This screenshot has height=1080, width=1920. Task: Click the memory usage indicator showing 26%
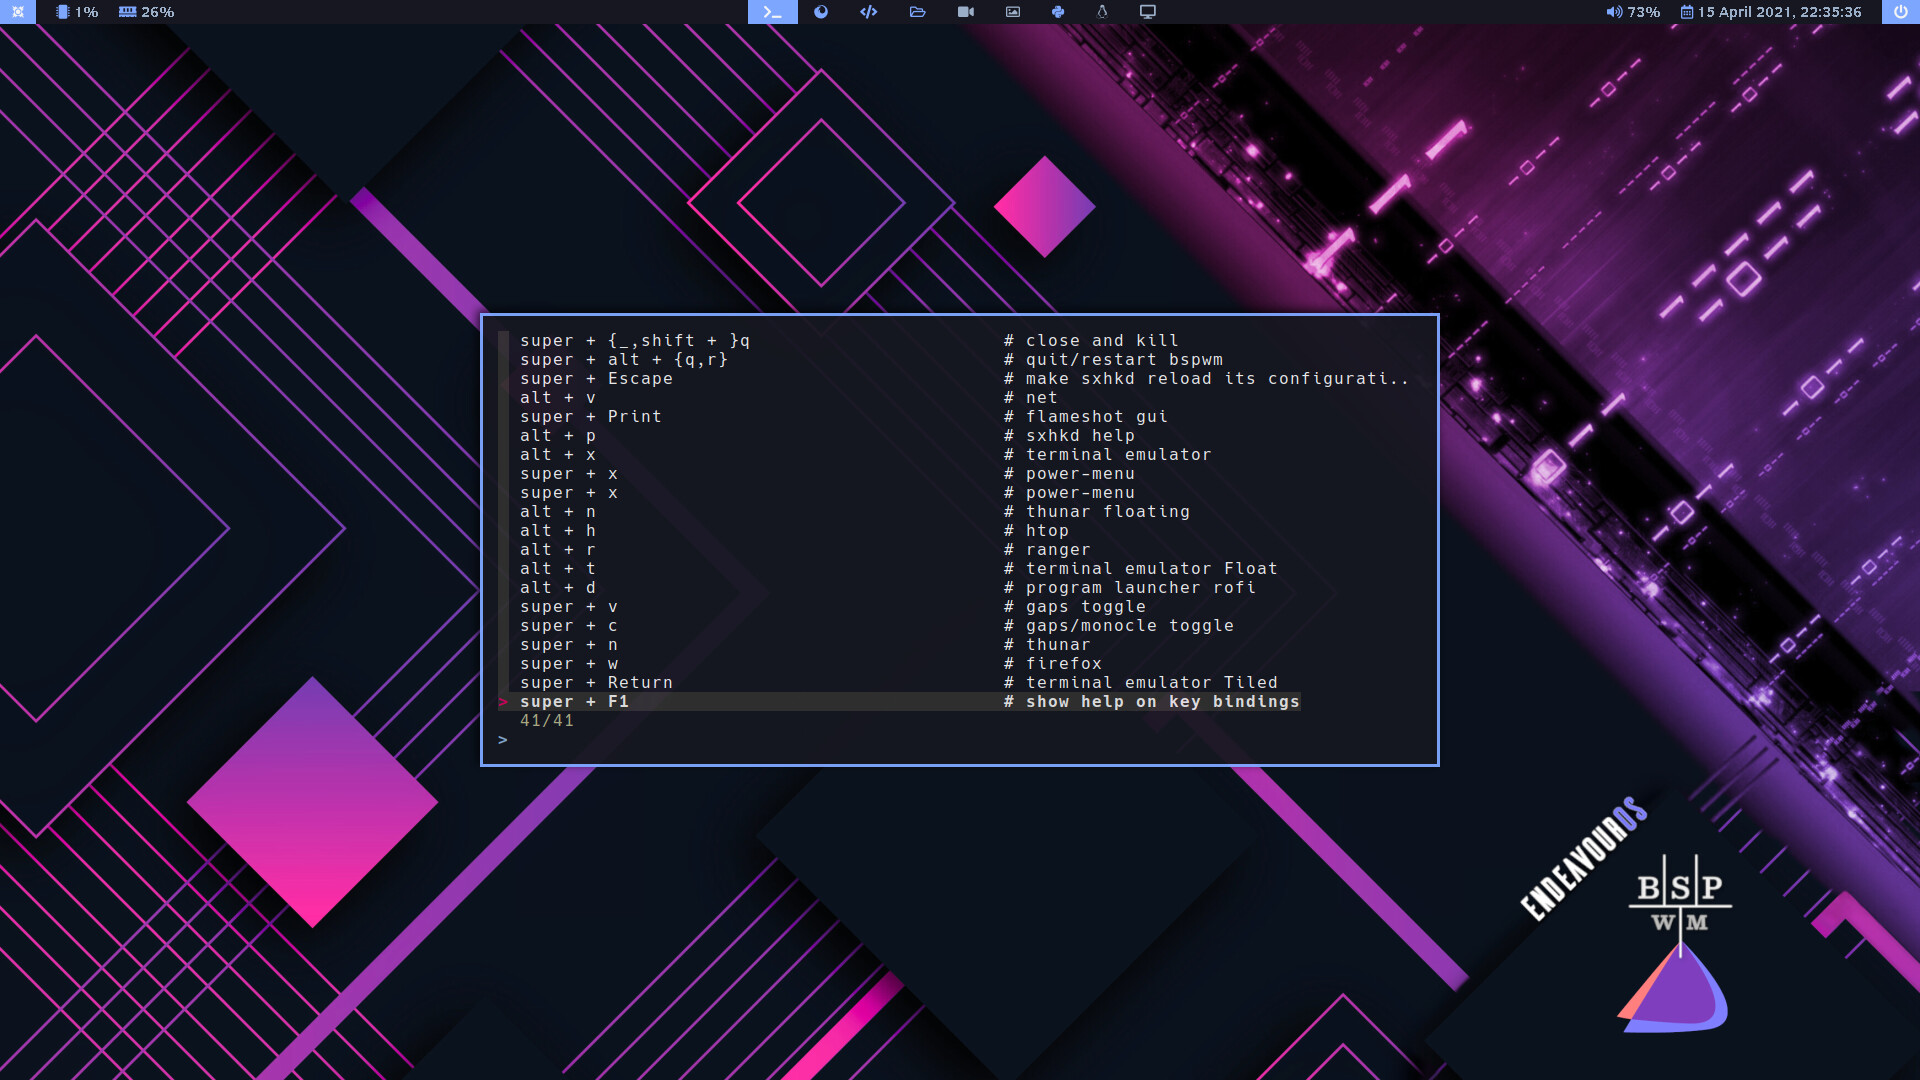point(146,12)
